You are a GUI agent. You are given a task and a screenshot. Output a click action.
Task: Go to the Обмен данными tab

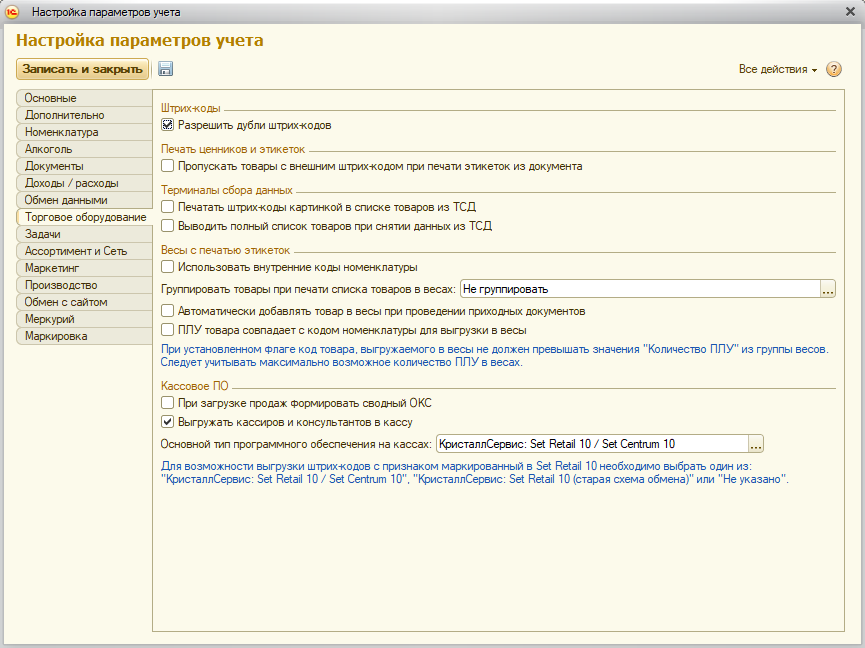pos(84,200)
